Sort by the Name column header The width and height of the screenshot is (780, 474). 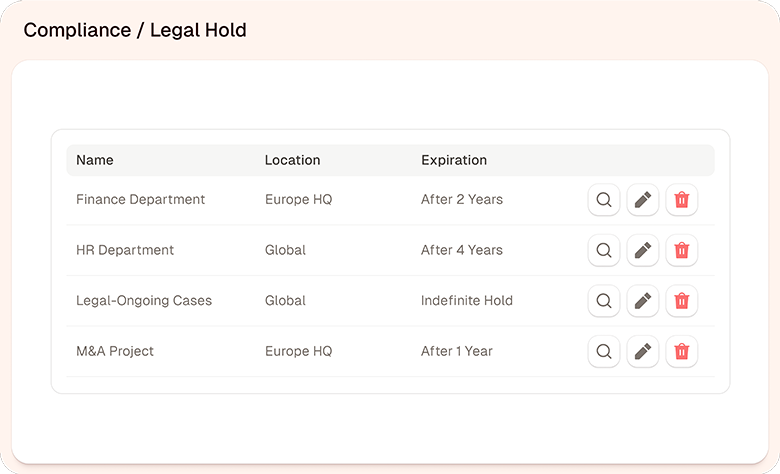(x=95, y=160)
